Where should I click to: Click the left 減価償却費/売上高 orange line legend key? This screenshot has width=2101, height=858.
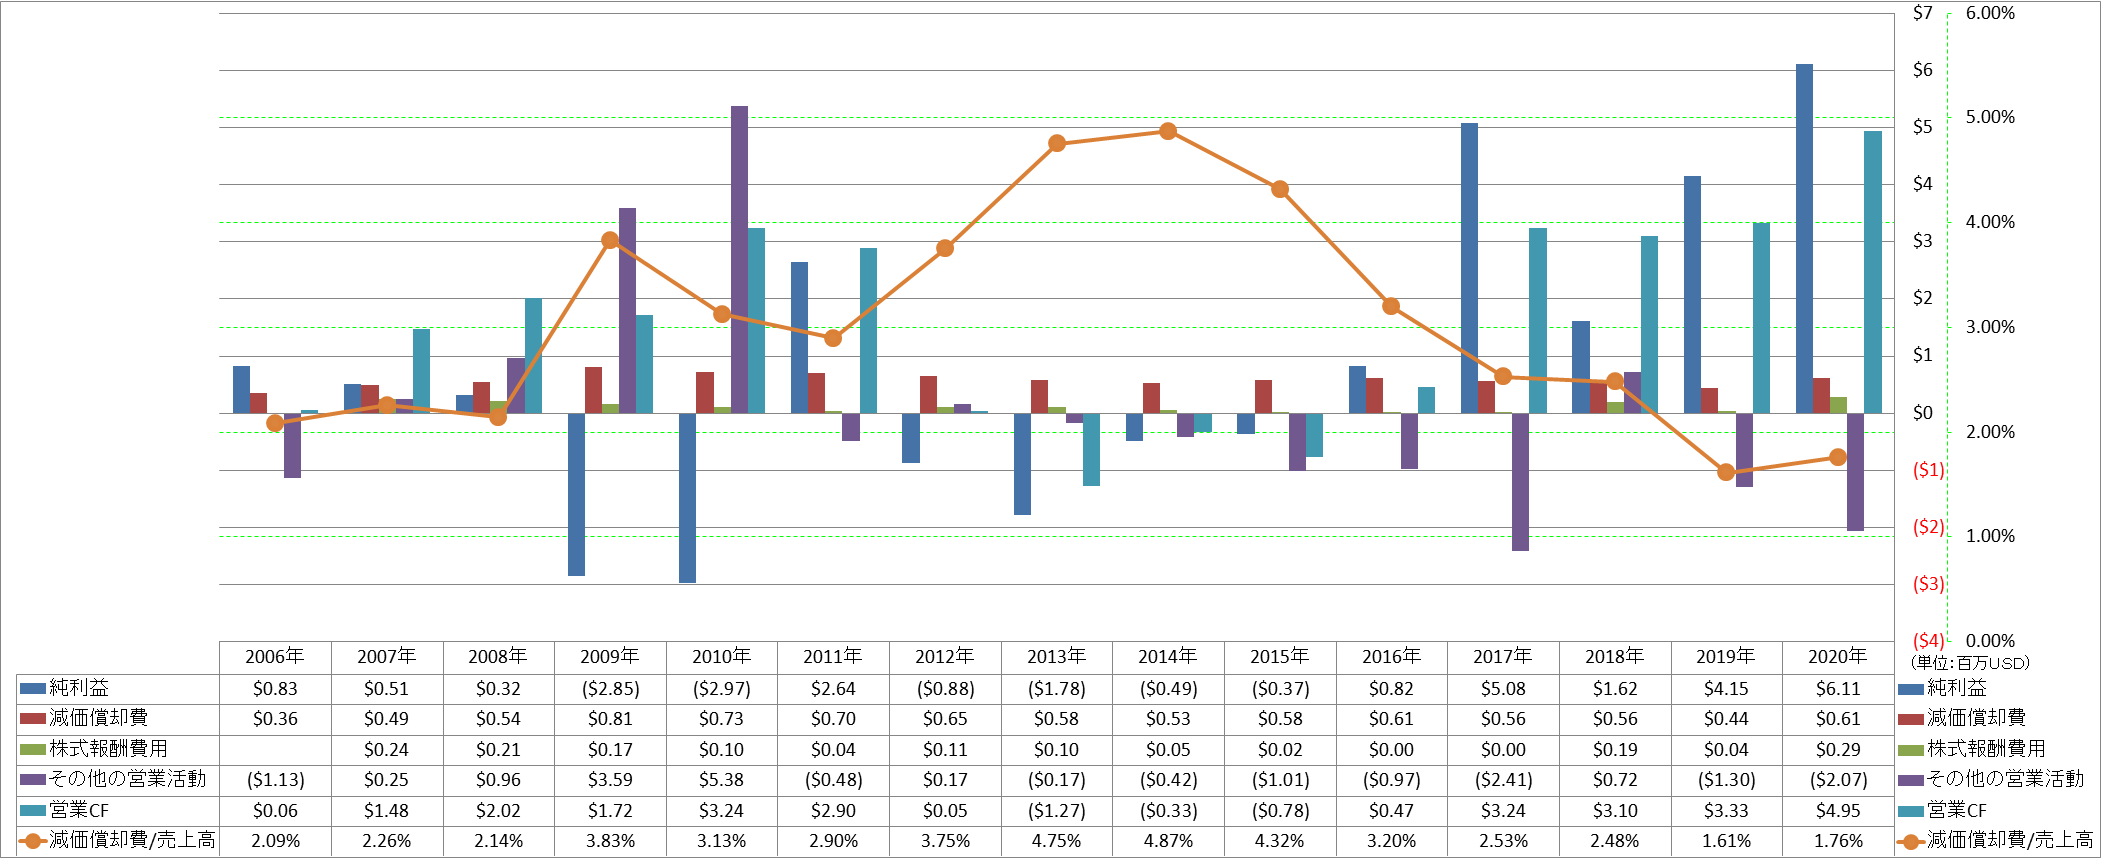point(33,840)
